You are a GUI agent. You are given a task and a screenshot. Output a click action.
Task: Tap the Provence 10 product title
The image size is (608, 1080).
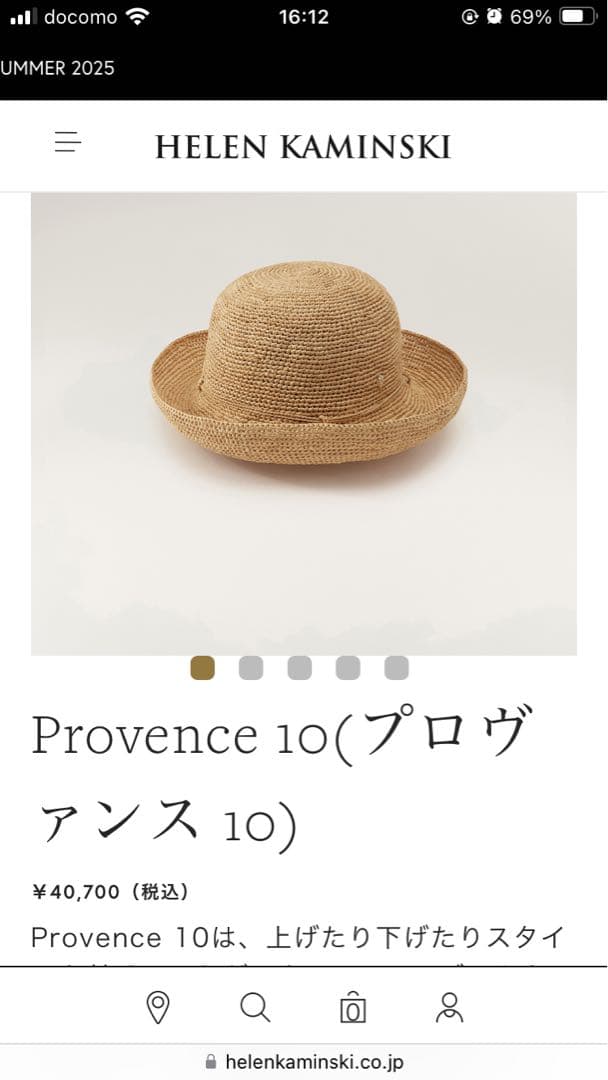point(282,779)
